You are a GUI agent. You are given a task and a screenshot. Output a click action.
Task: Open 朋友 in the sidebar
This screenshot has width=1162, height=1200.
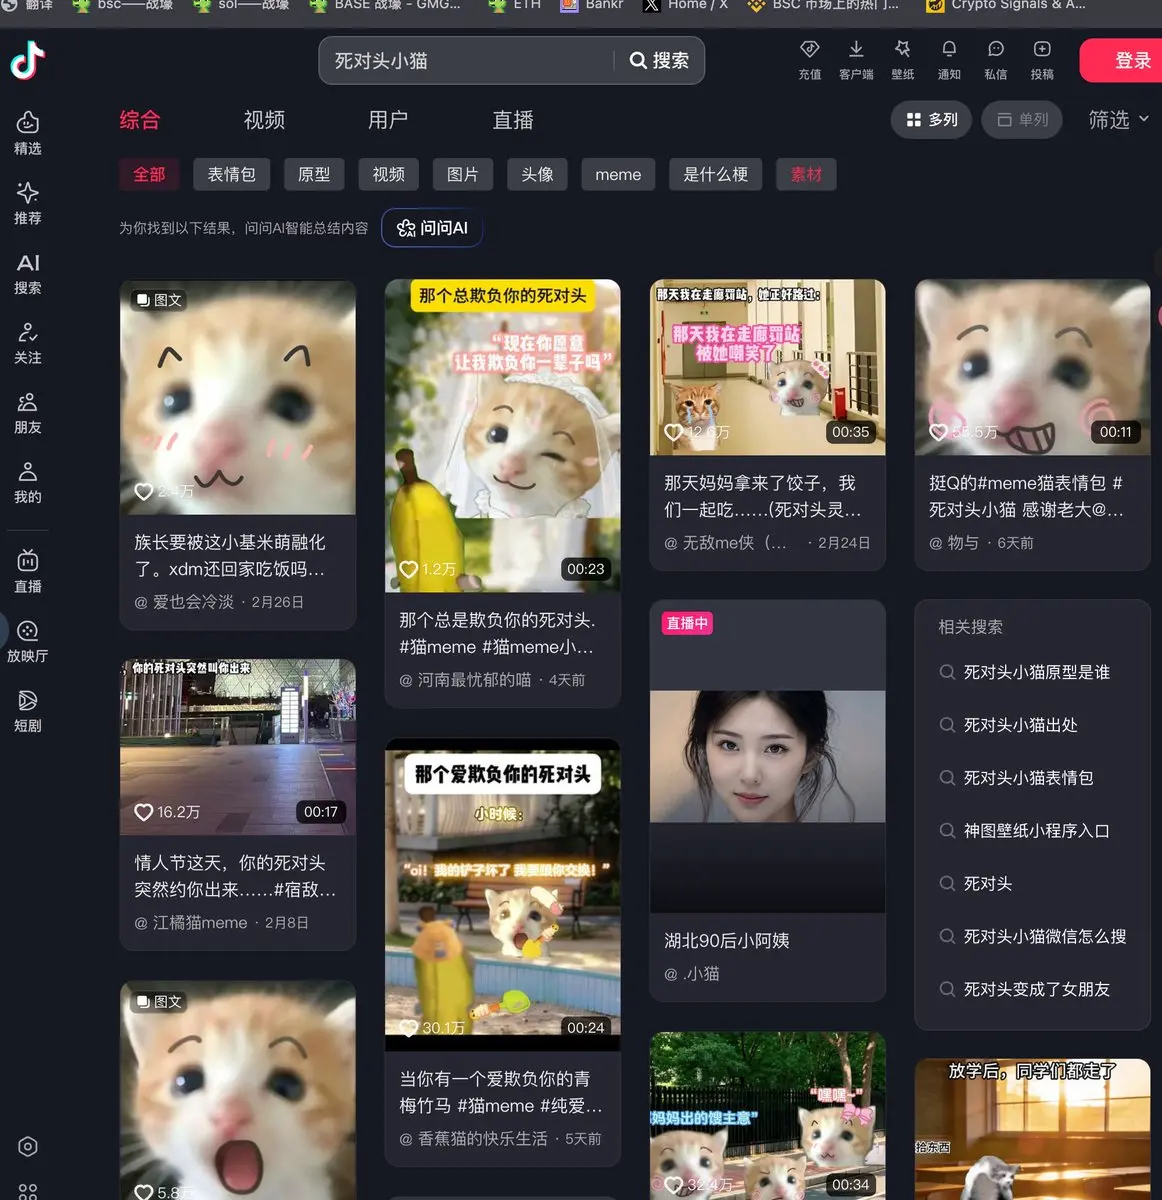[x=28, y=413]
